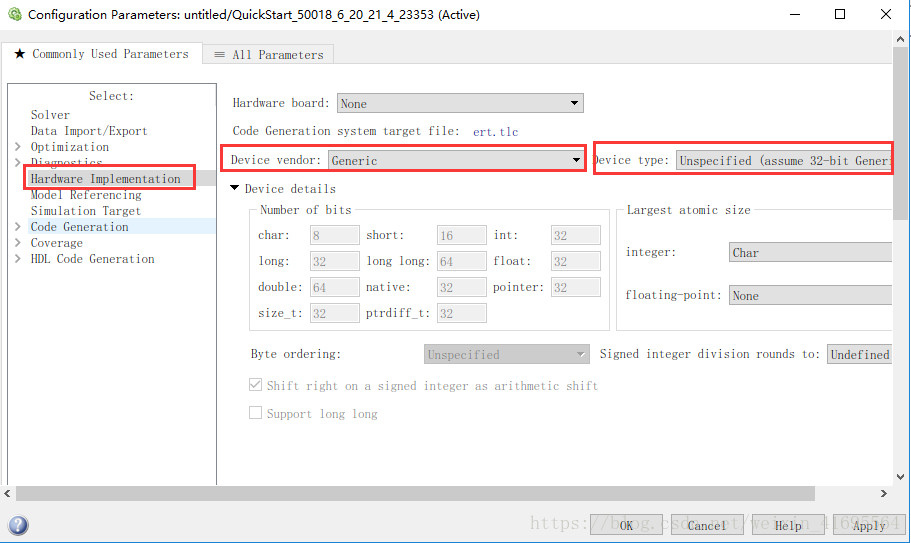Select Data Import/Export in the tree
This screenshot has height=543, width=911.
click(x=89, y=131)
